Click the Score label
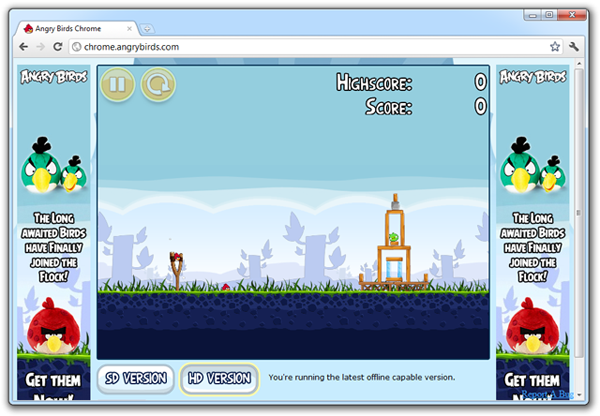The width and height of the screenshot is (600, 416). (388, 106)
